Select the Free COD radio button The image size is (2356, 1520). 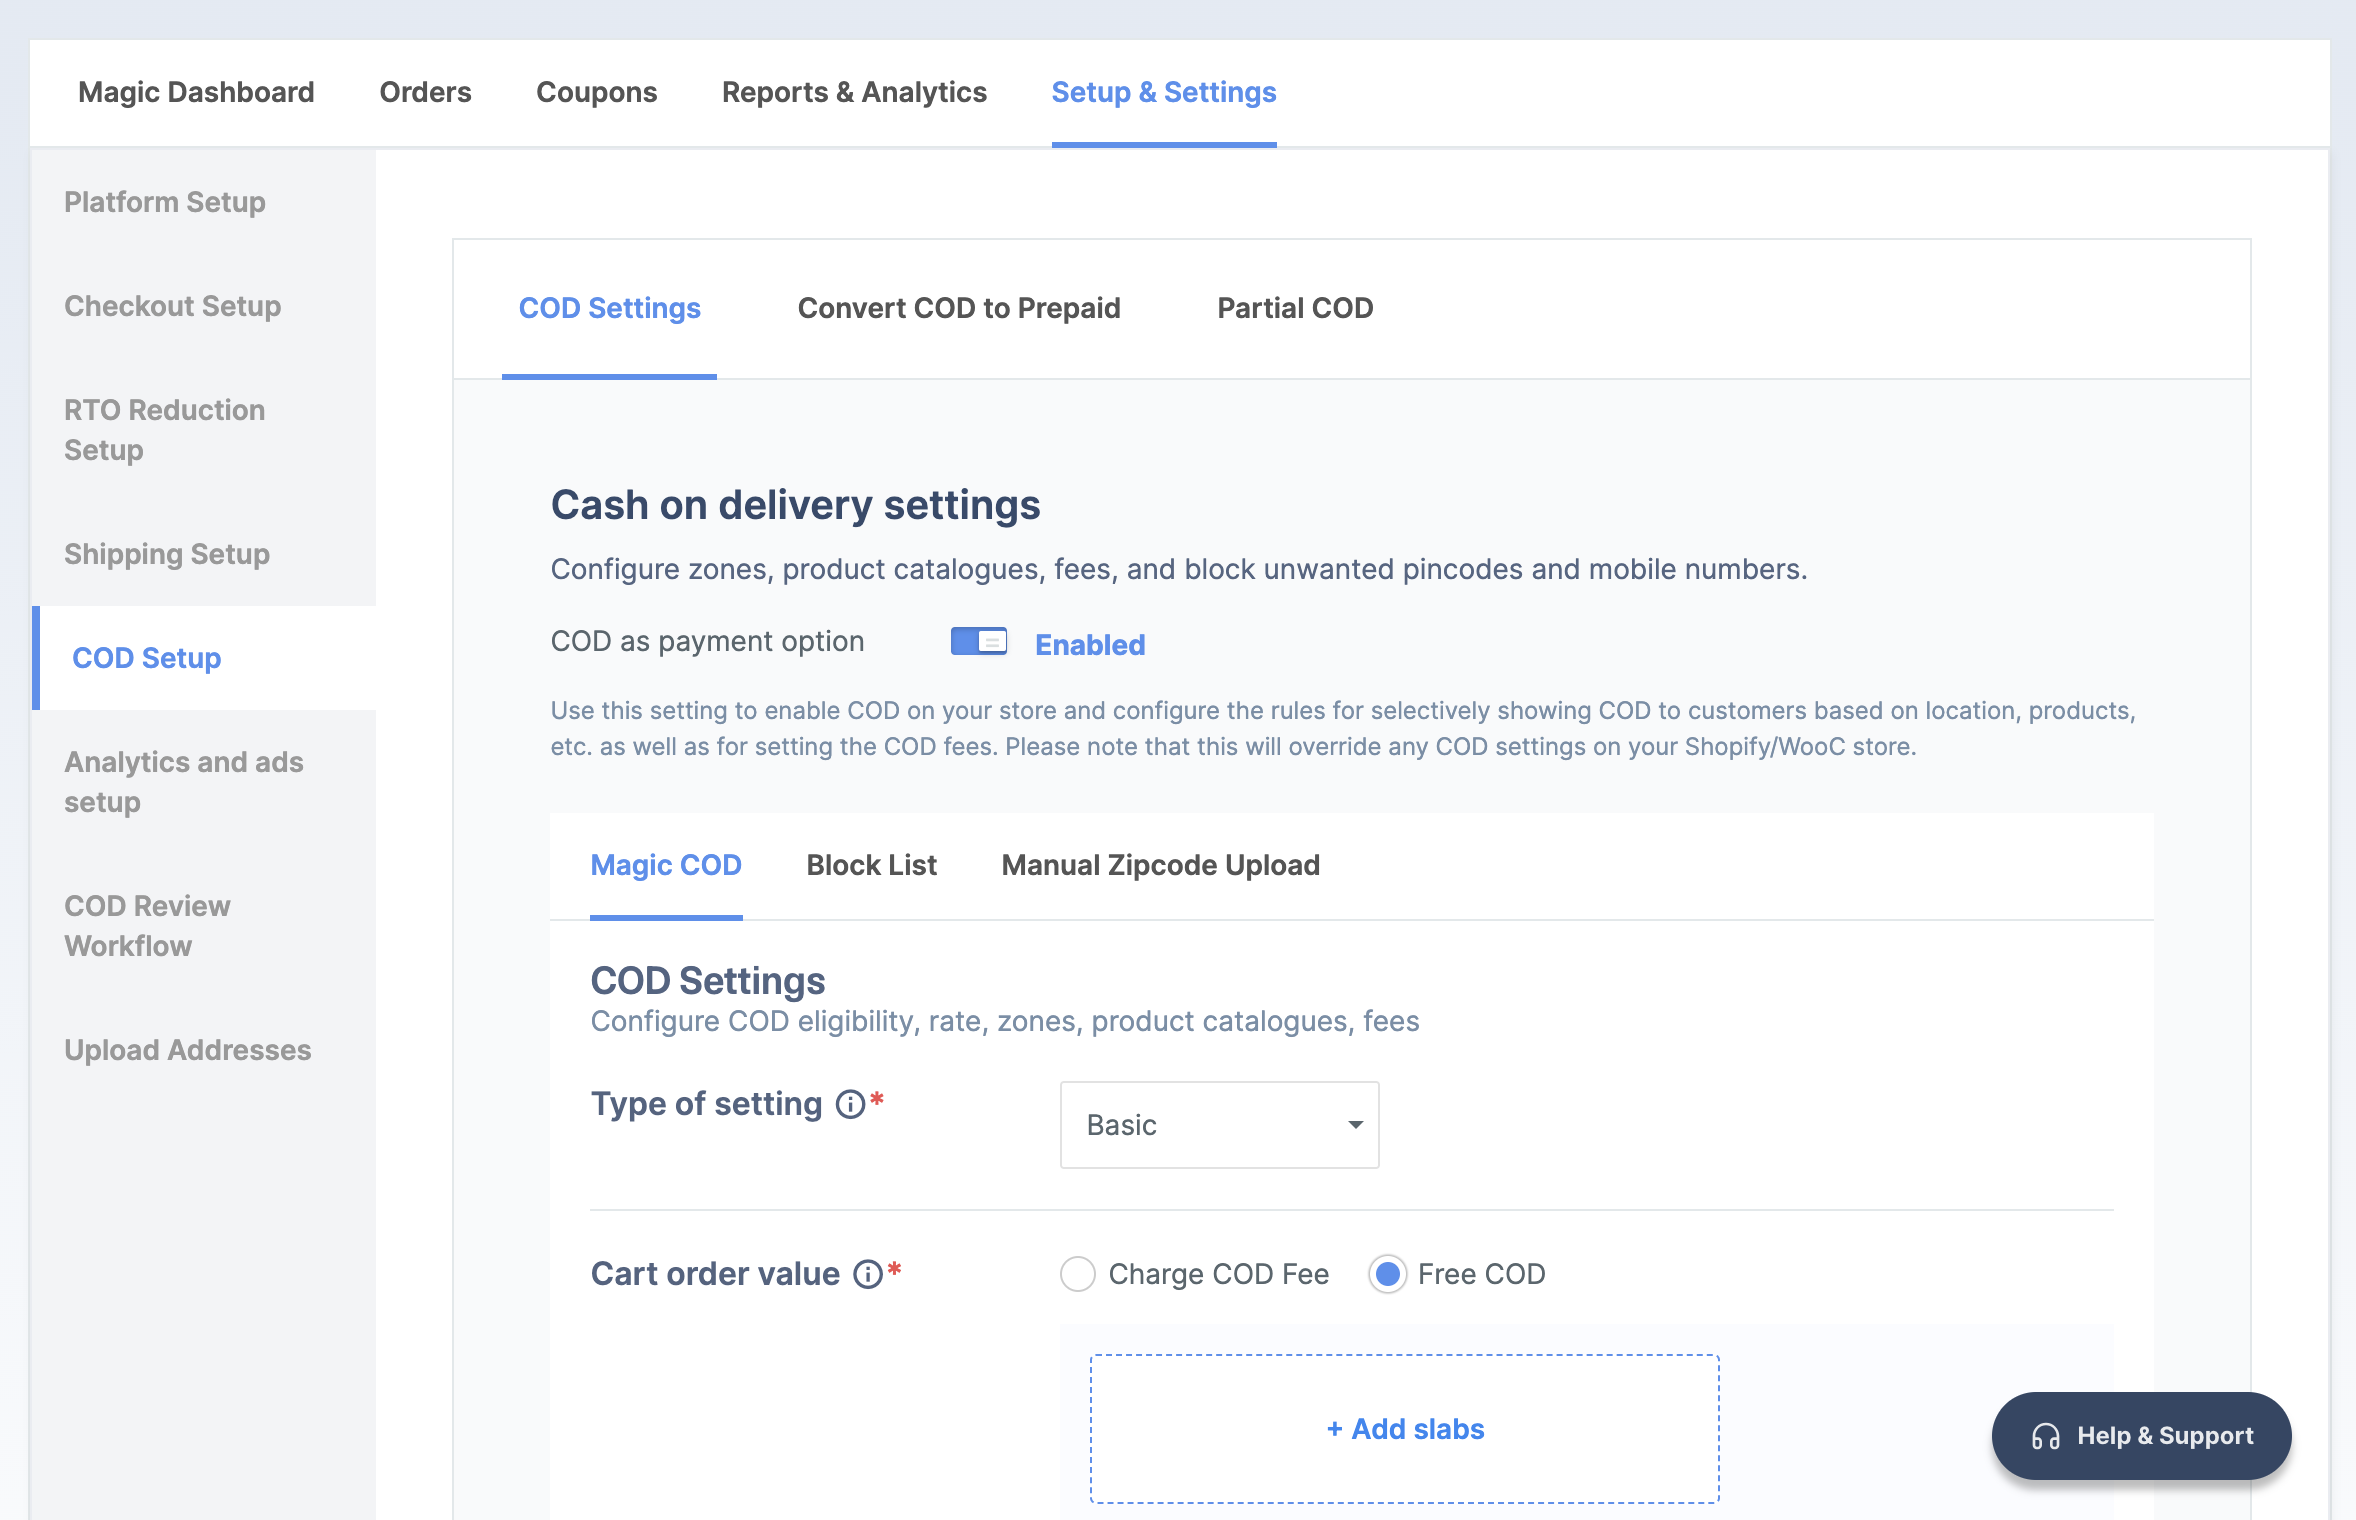click(1387, 1274)
